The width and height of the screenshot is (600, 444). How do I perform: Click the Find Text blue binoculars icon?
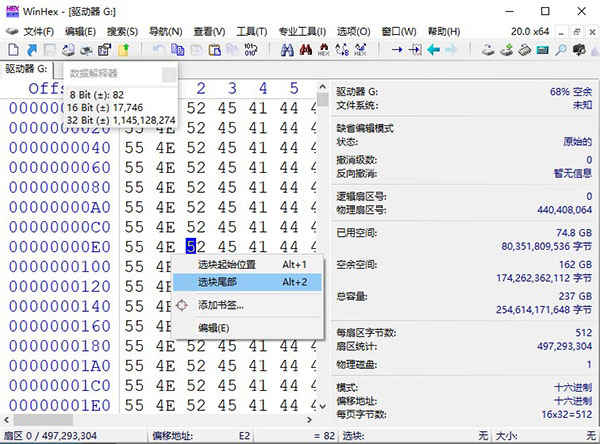287,50
